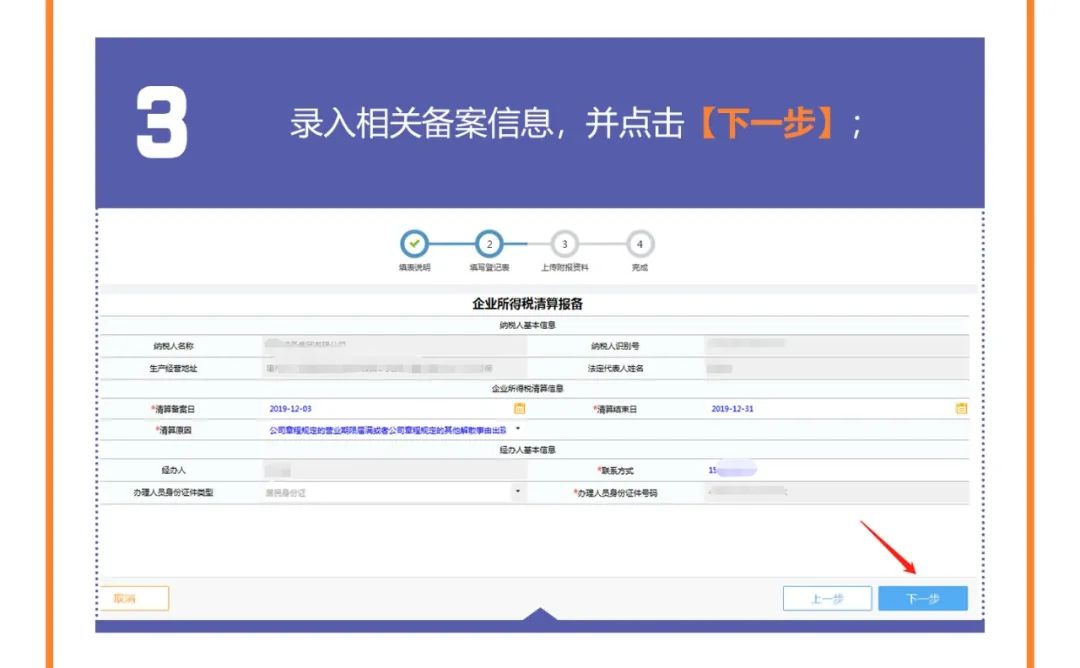Expand the 清算原因 dropdown arrow
Image resolution: width=1080 pixels, height=668 pixels.
[518, 430]
